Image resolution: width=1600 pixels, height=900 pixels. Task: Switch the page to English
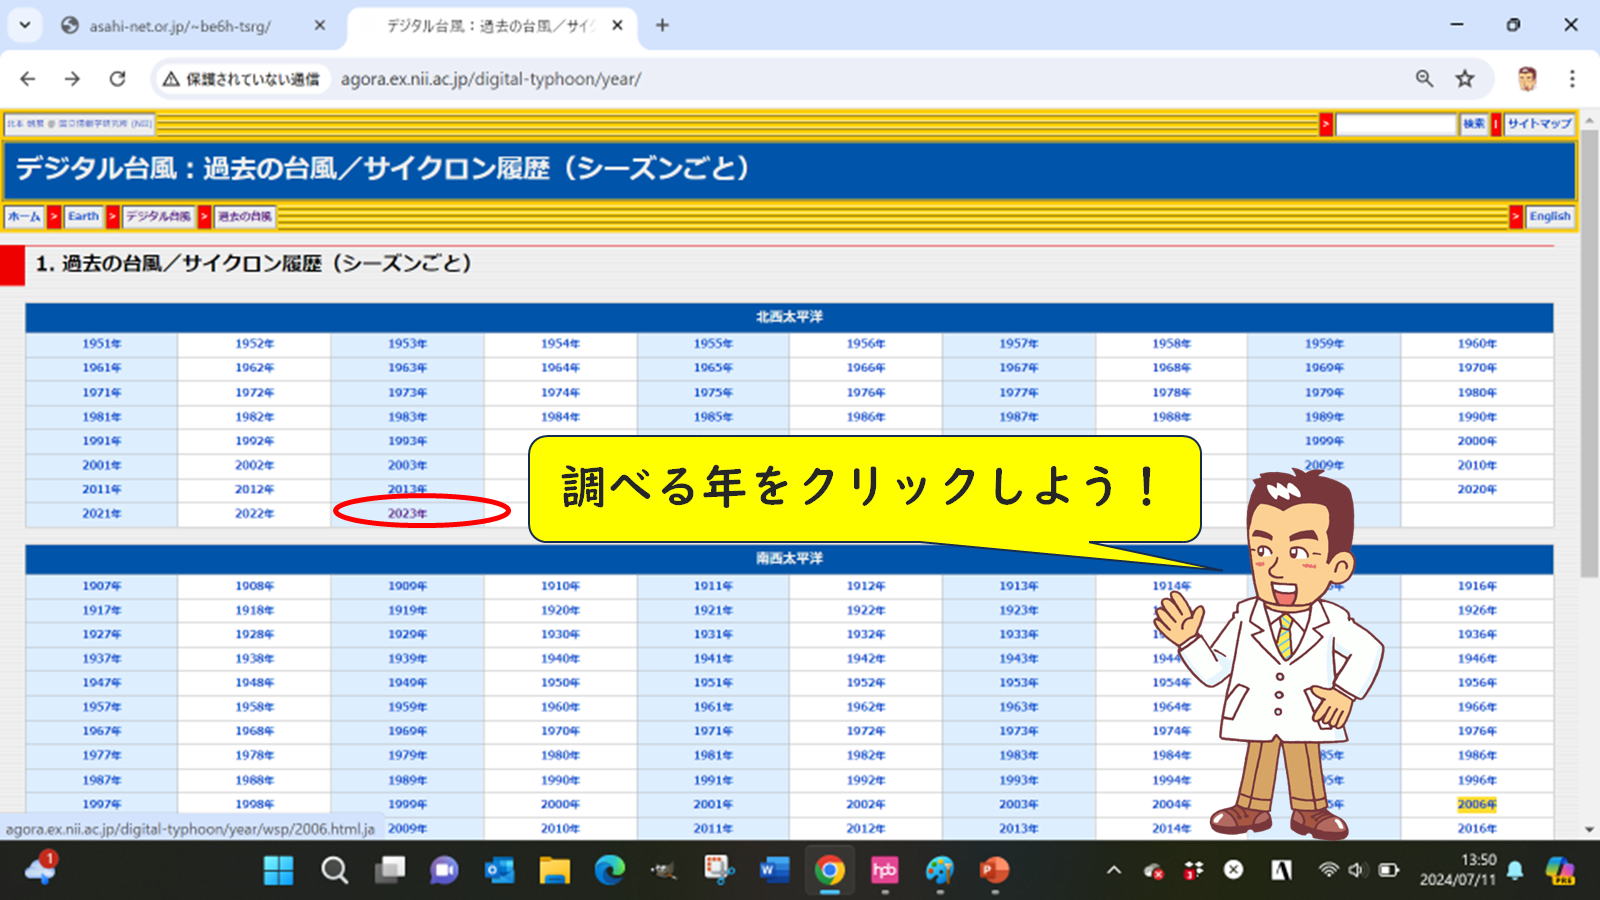tap(1549, 216)
